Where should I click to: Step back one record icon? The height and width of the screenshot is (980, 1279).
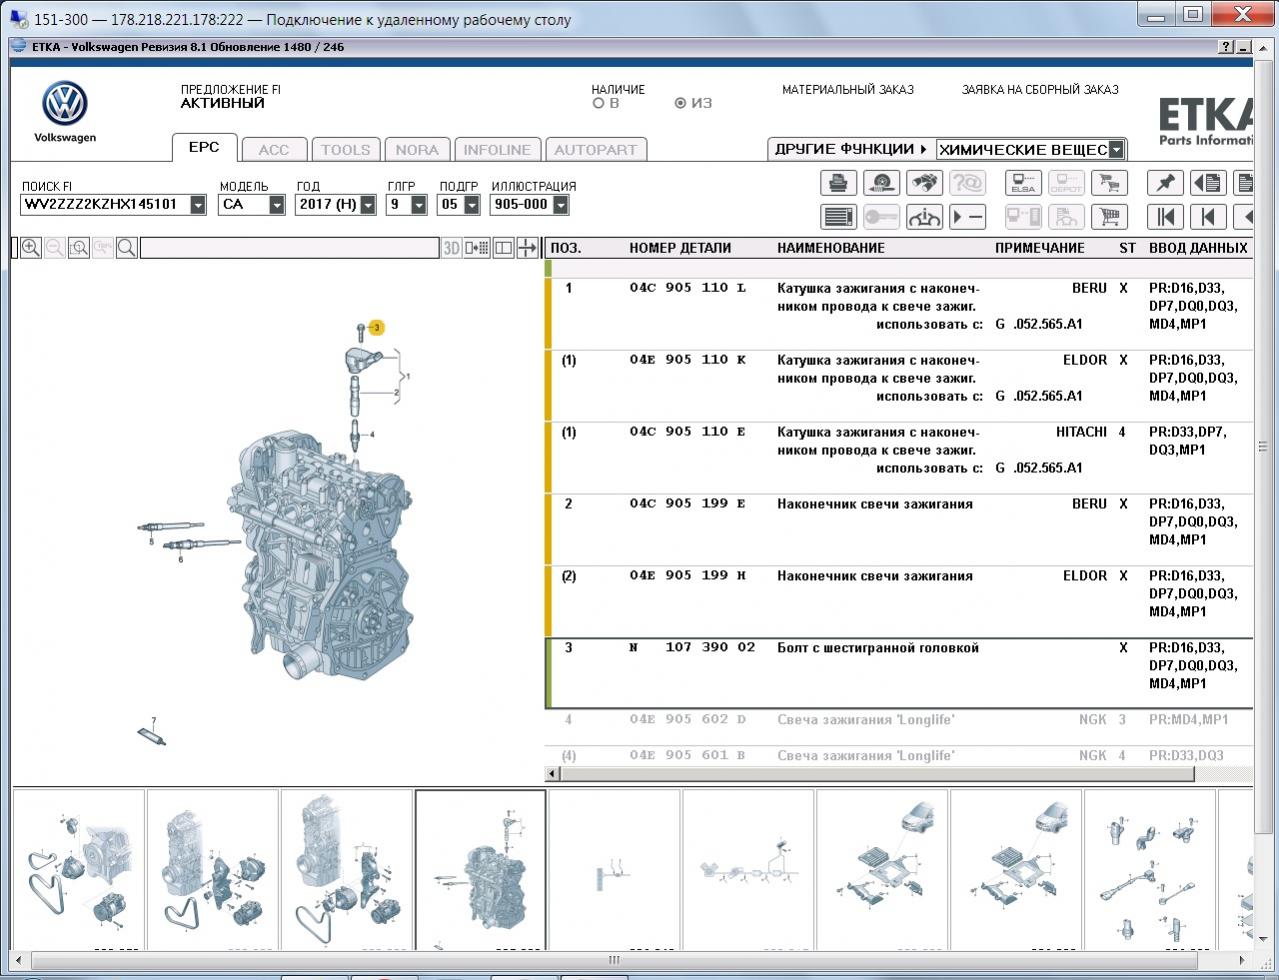tap(1208, 217)
